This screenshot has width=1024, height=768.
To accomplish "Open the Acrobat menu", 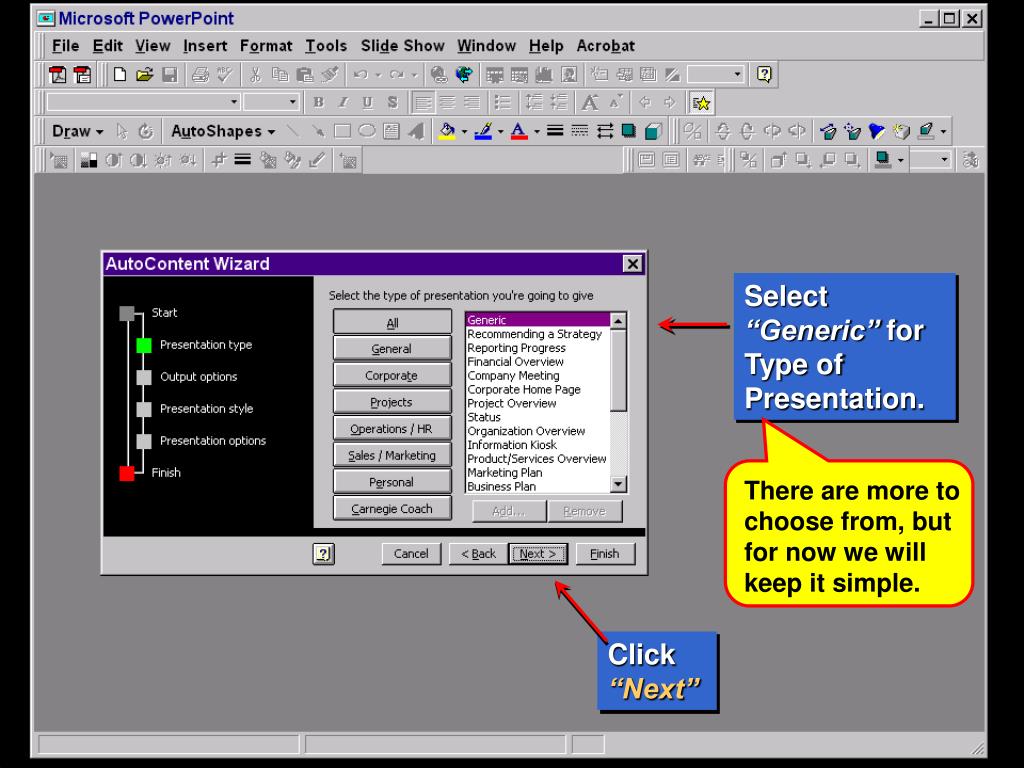I will (x=605, y=46).
